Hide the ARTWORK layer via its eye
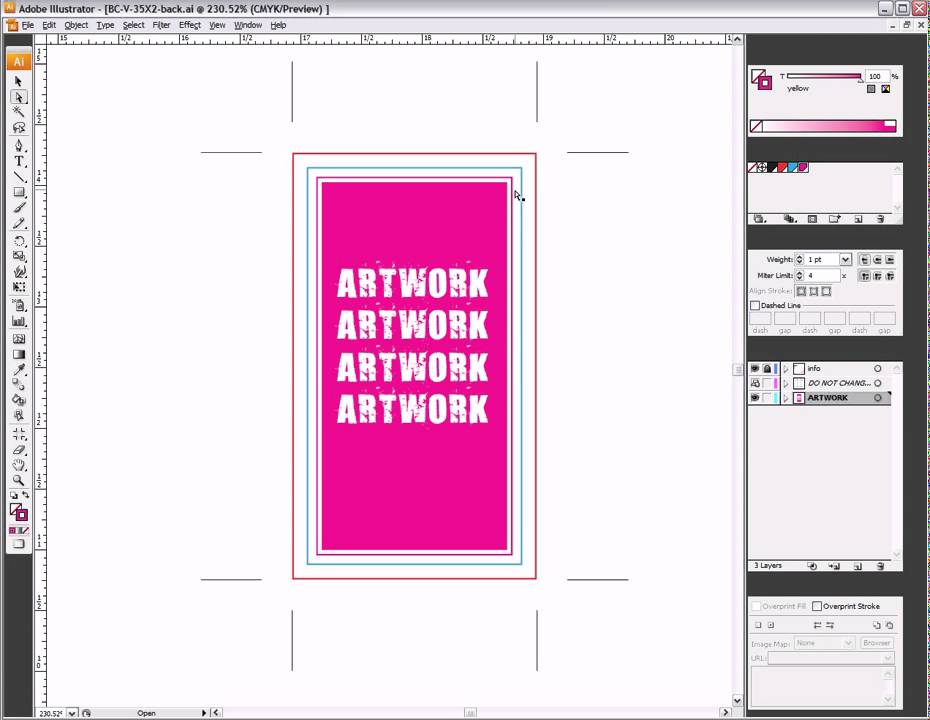Screen dimensions: 930x720 click(x=754, y=398)
